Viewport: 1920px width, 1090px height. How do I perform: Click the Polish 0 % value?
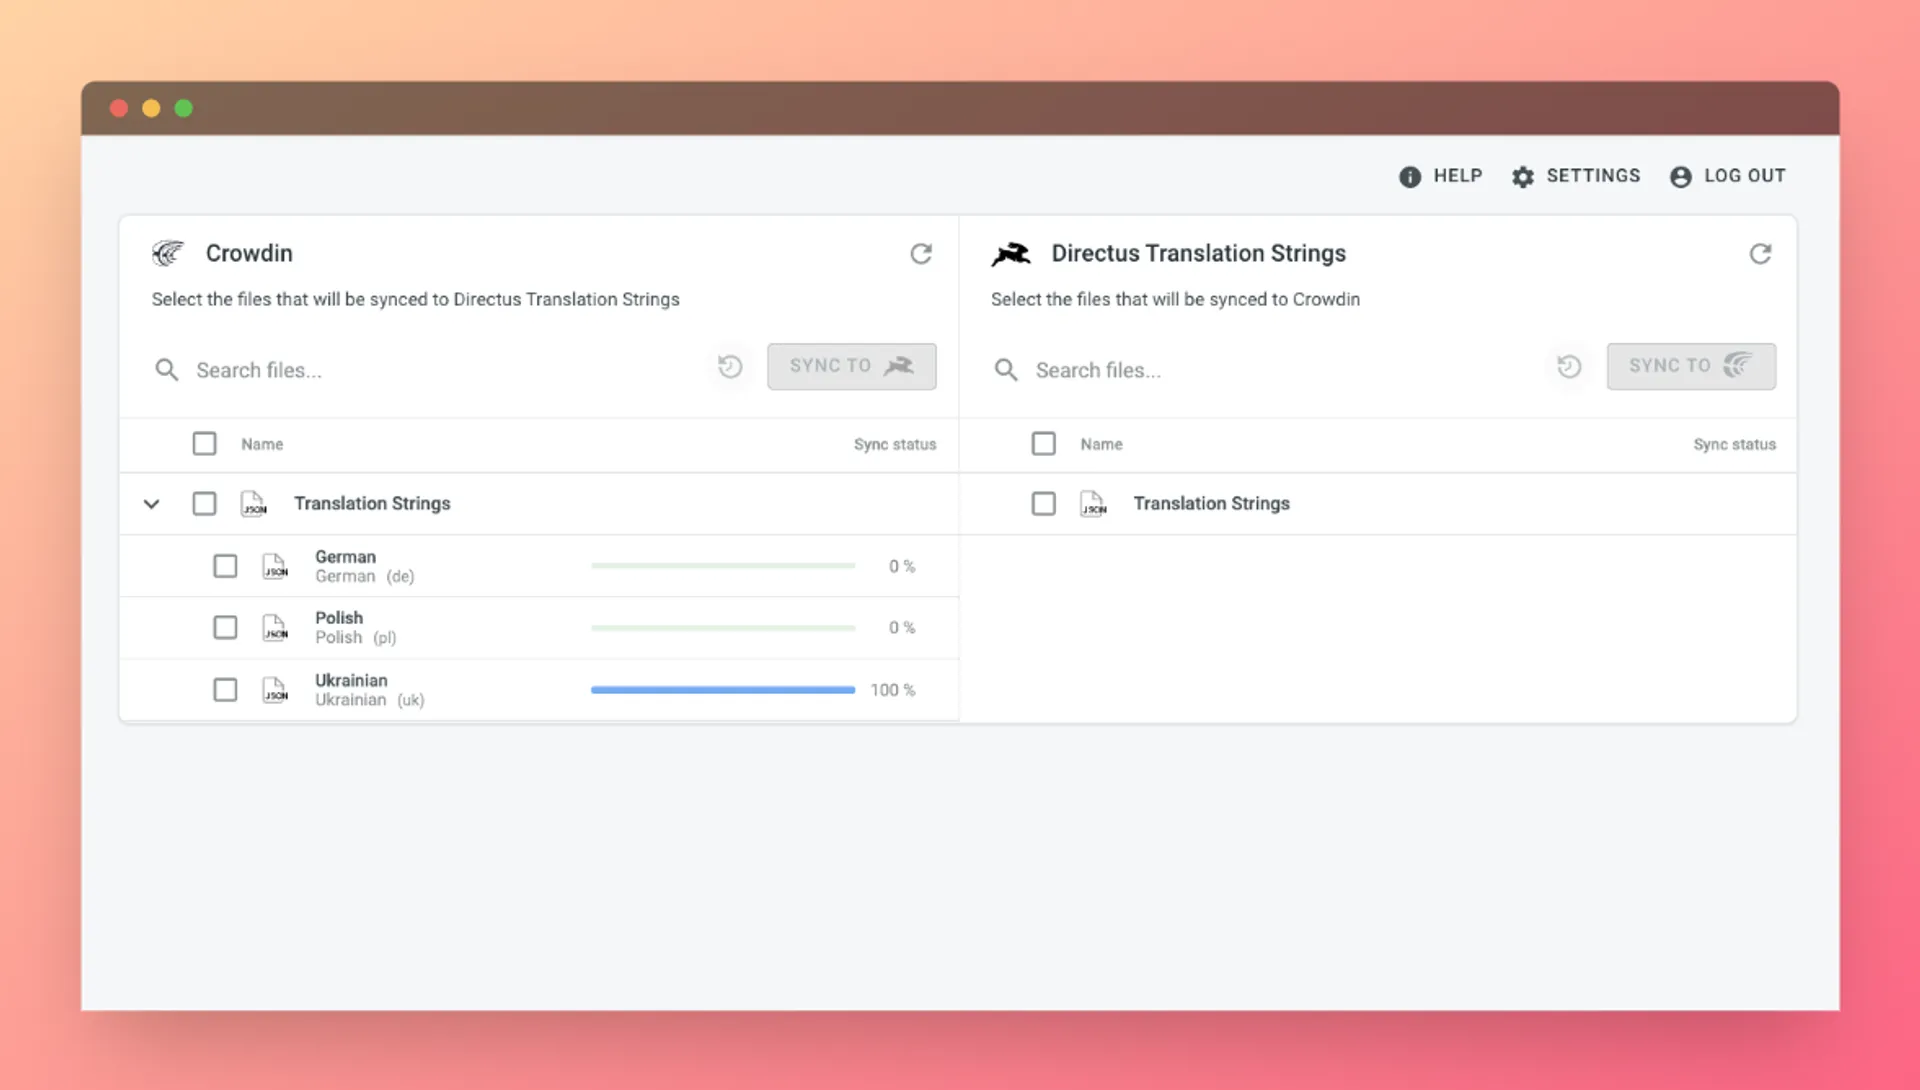tap(902, 628)
